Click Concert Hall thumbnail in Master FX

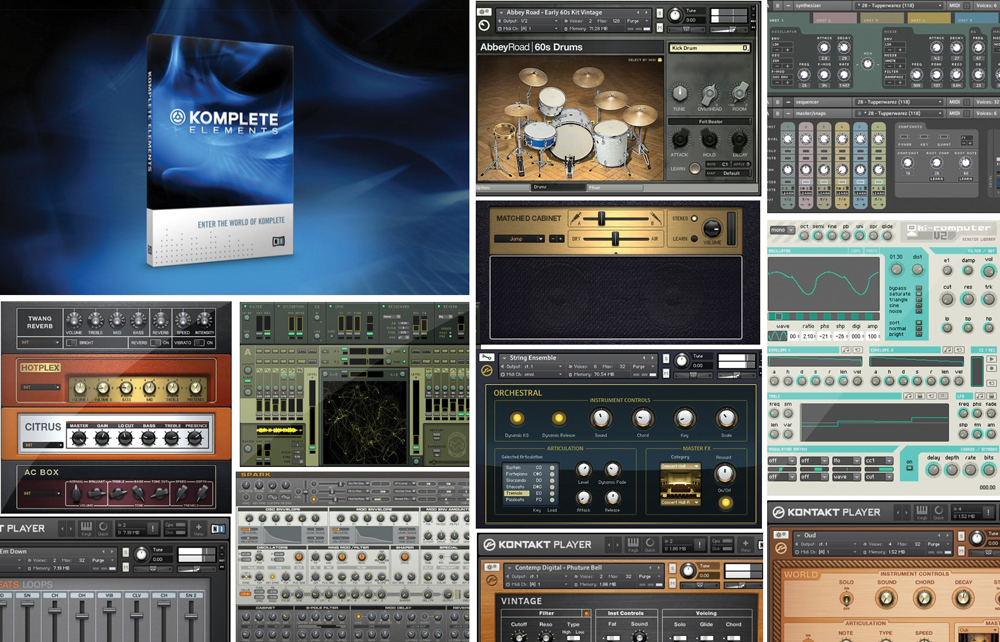click(679, 485)
